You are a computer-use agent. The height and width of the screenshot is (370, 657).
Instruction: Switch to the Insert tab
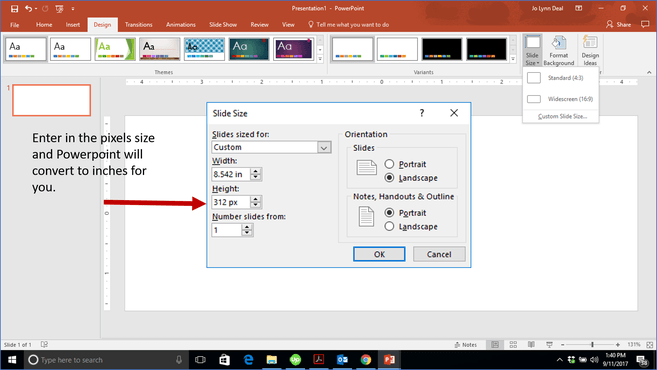point(72,25)
